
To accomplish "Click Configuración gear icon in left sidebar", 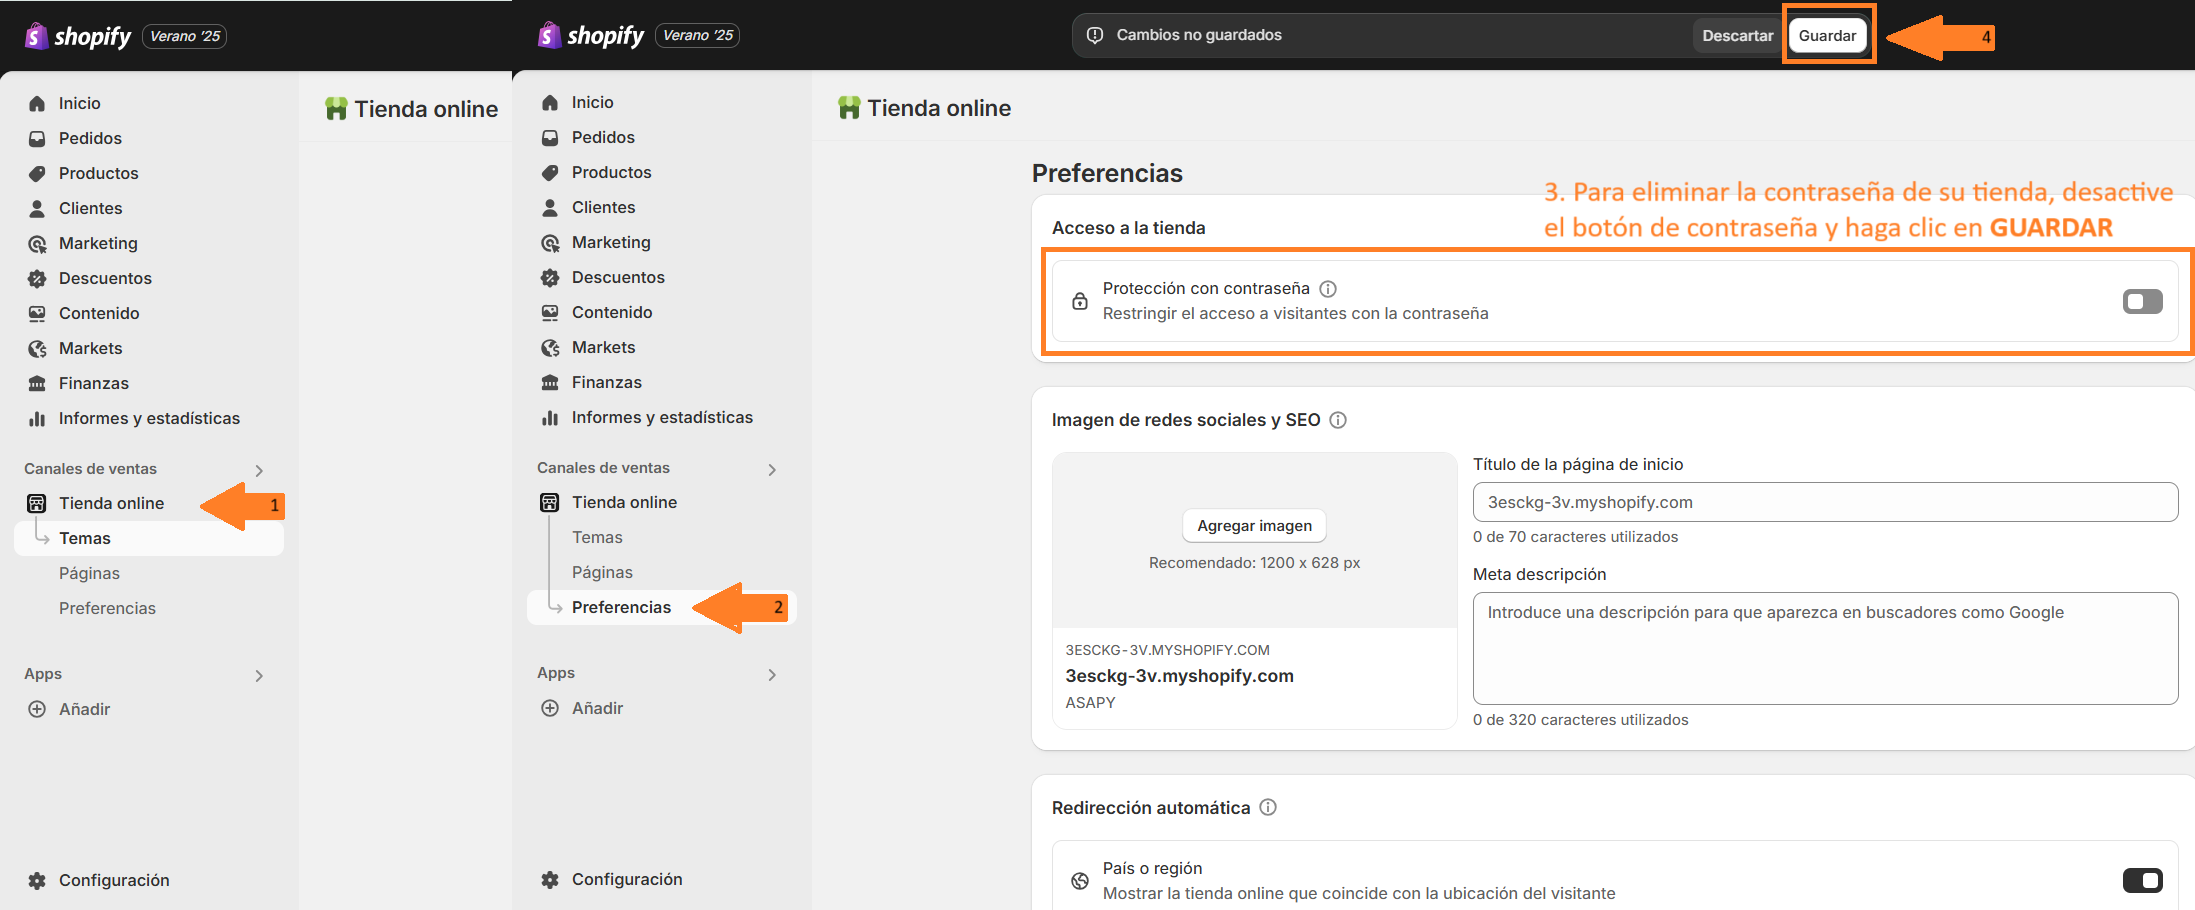I will (37, 880).
